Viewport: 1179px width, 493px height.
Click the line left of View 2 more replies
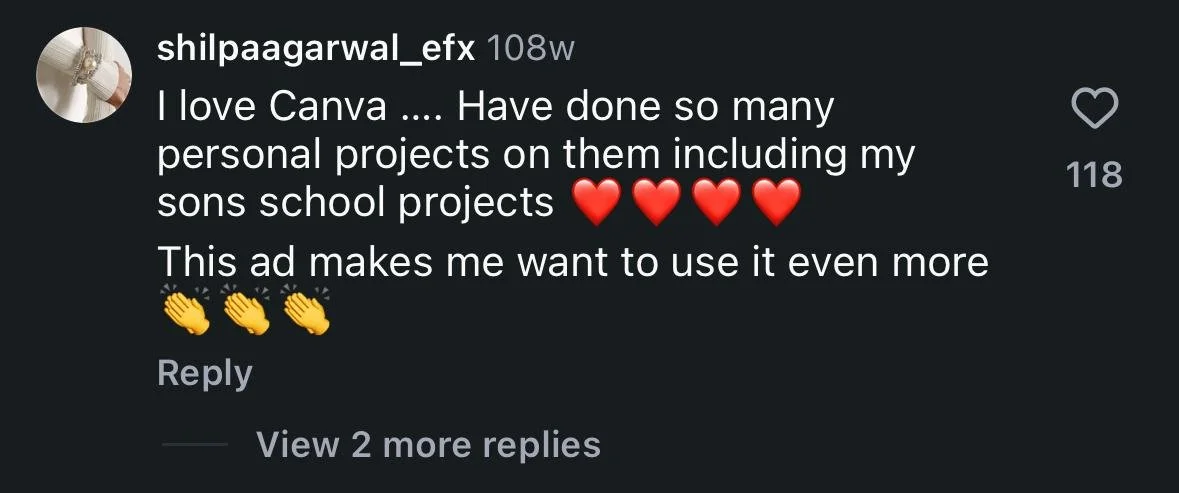click(x=195, y=445)
